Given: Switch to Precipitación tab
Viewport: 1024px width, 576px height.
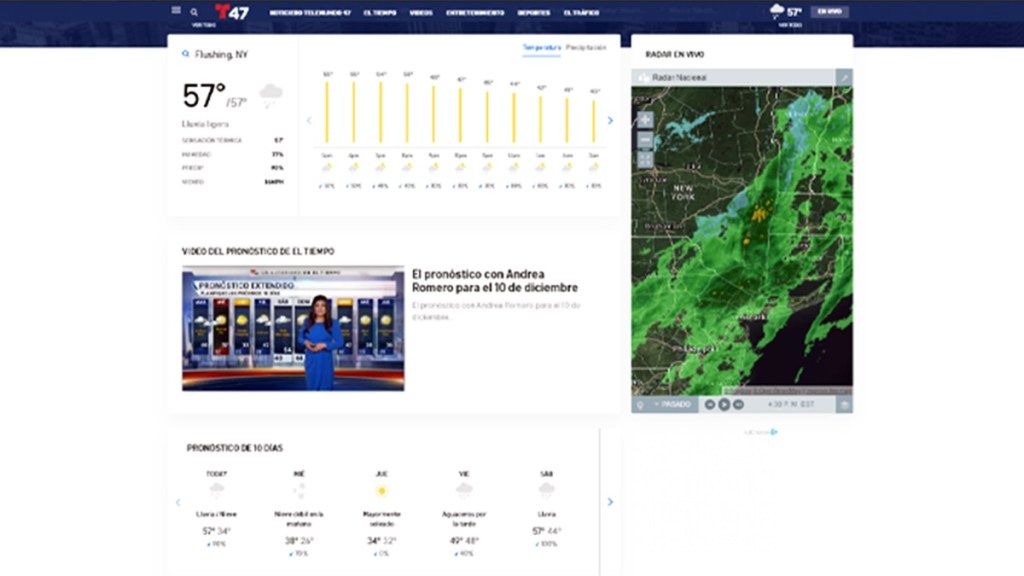Looking at the screenshot, I should pos(586,48).
